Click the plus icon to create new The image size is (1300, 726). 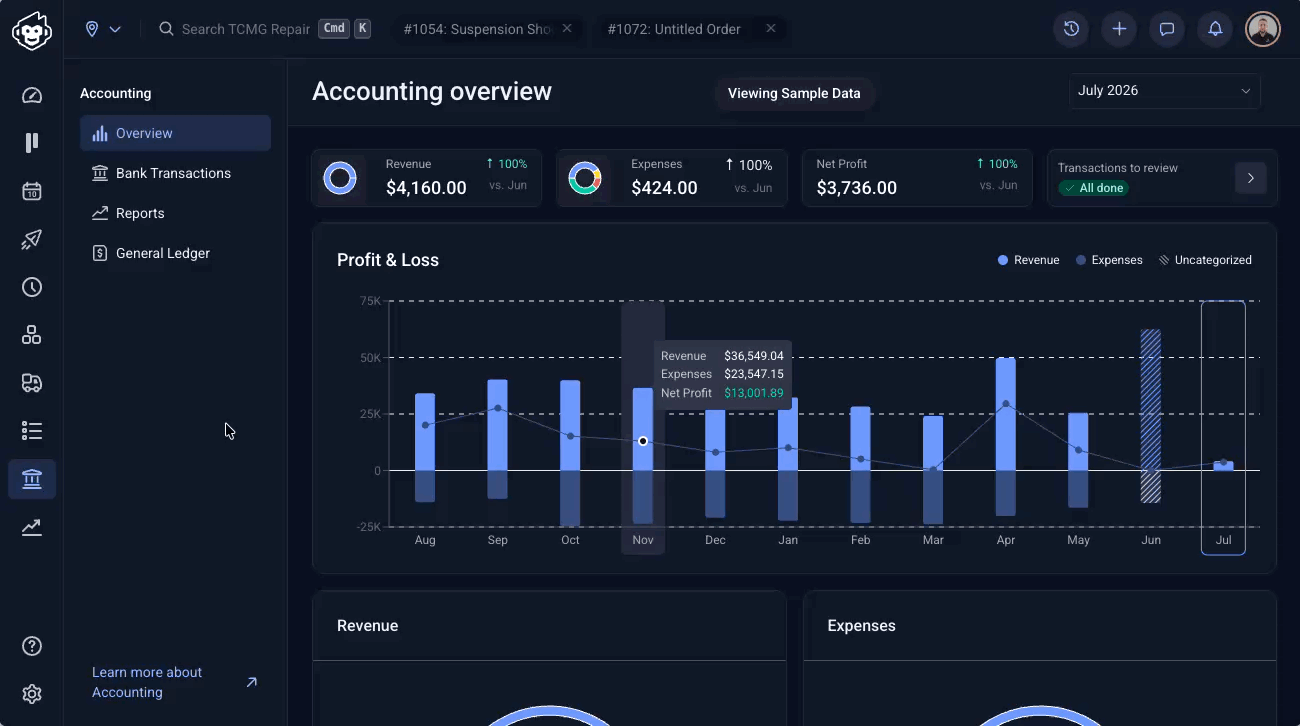click(x=1119, y=29)
